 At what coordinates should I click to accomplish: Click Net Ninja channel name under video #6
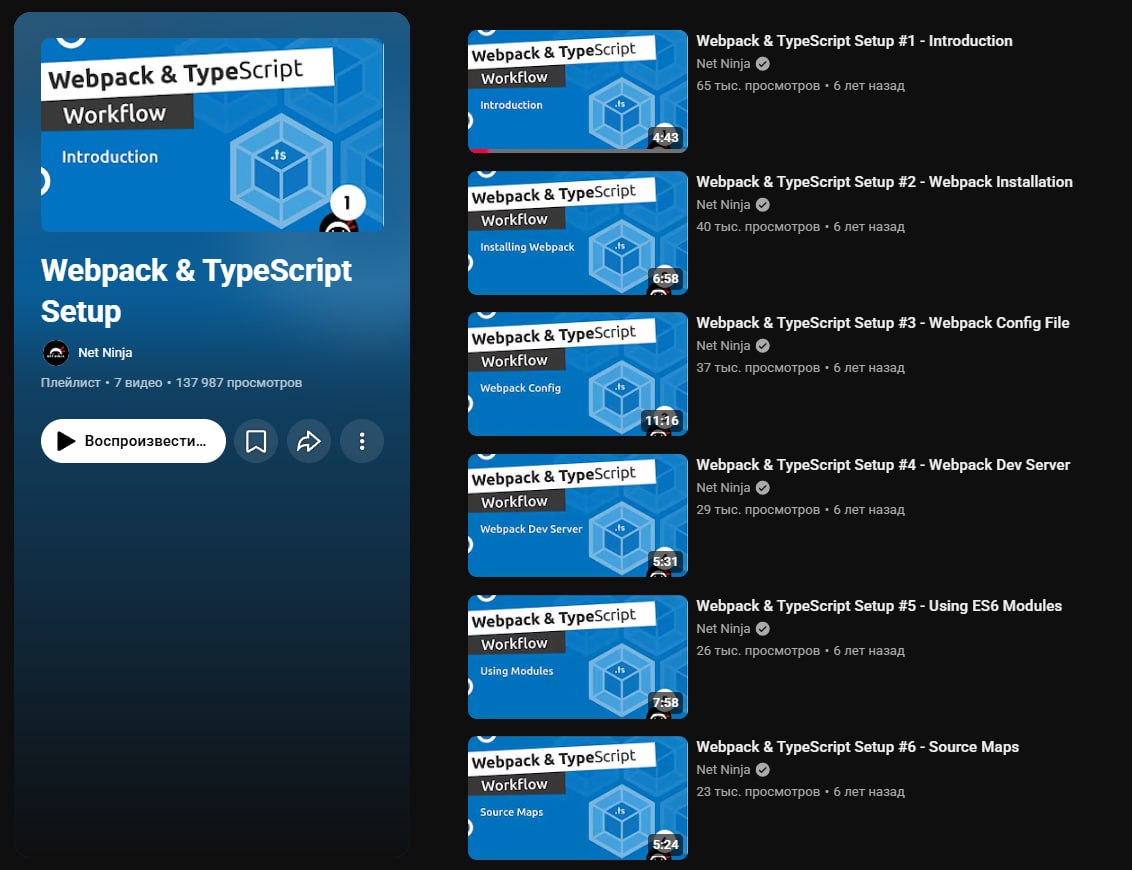(x=723, y=770)
